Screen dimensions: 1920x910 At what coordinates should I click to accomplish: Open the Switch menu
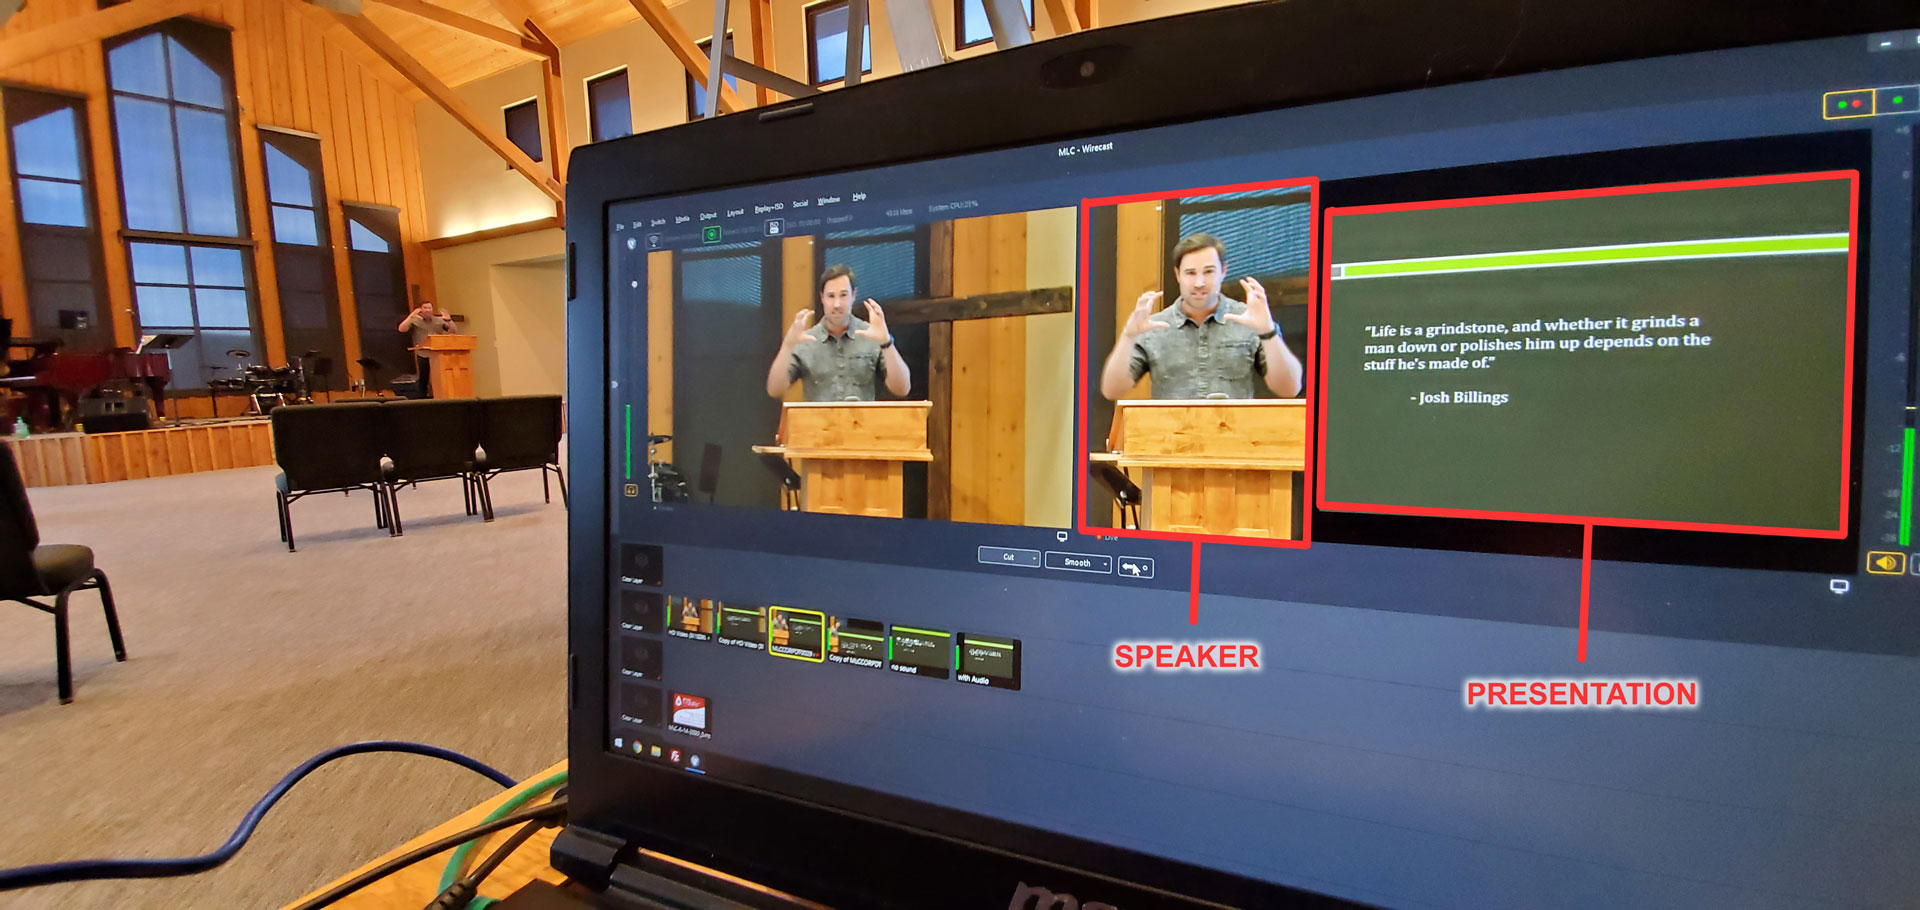[658, 221]
